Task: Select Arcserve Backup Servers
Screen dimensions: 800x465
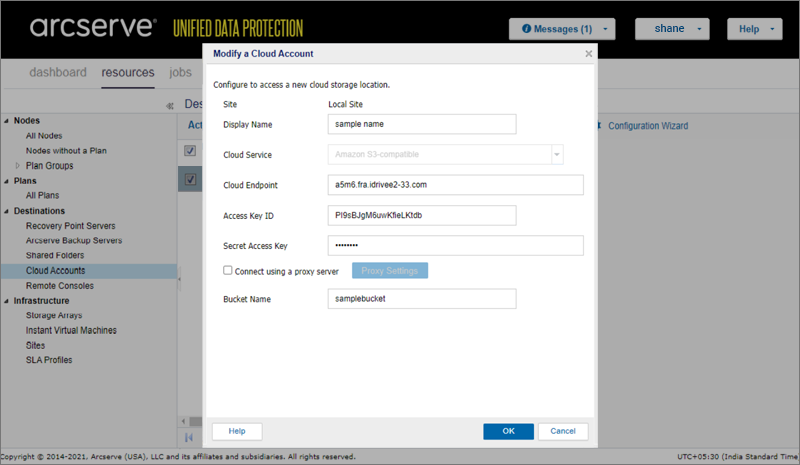Action: click(74, 240)
